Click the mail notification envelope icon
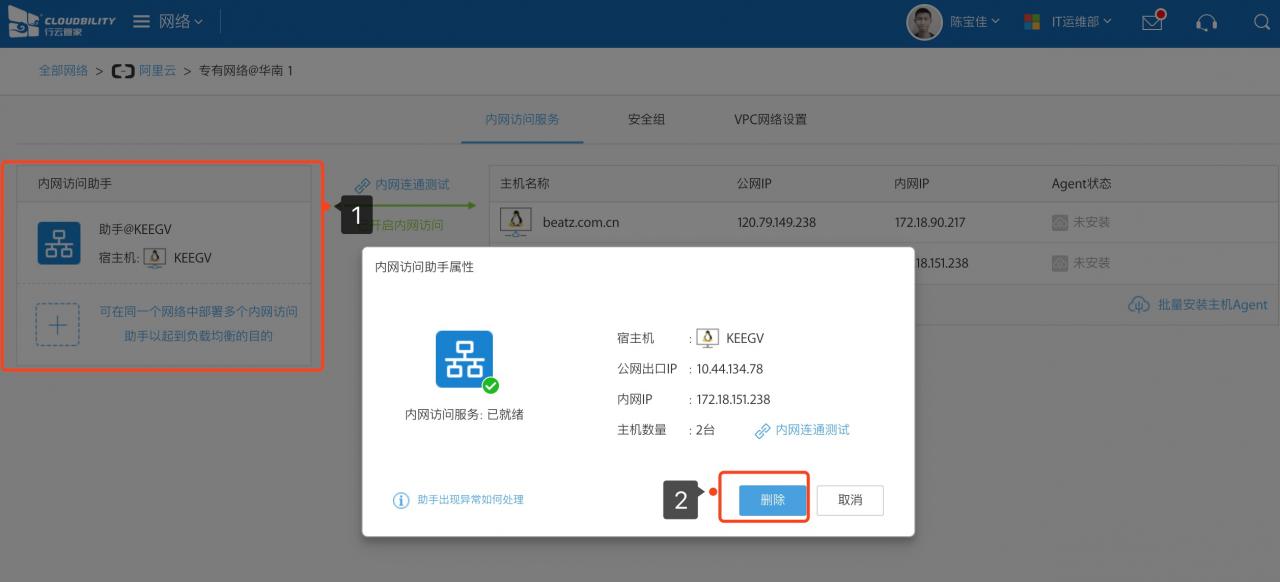The image size is (1280, 582). click(1152, 22)
